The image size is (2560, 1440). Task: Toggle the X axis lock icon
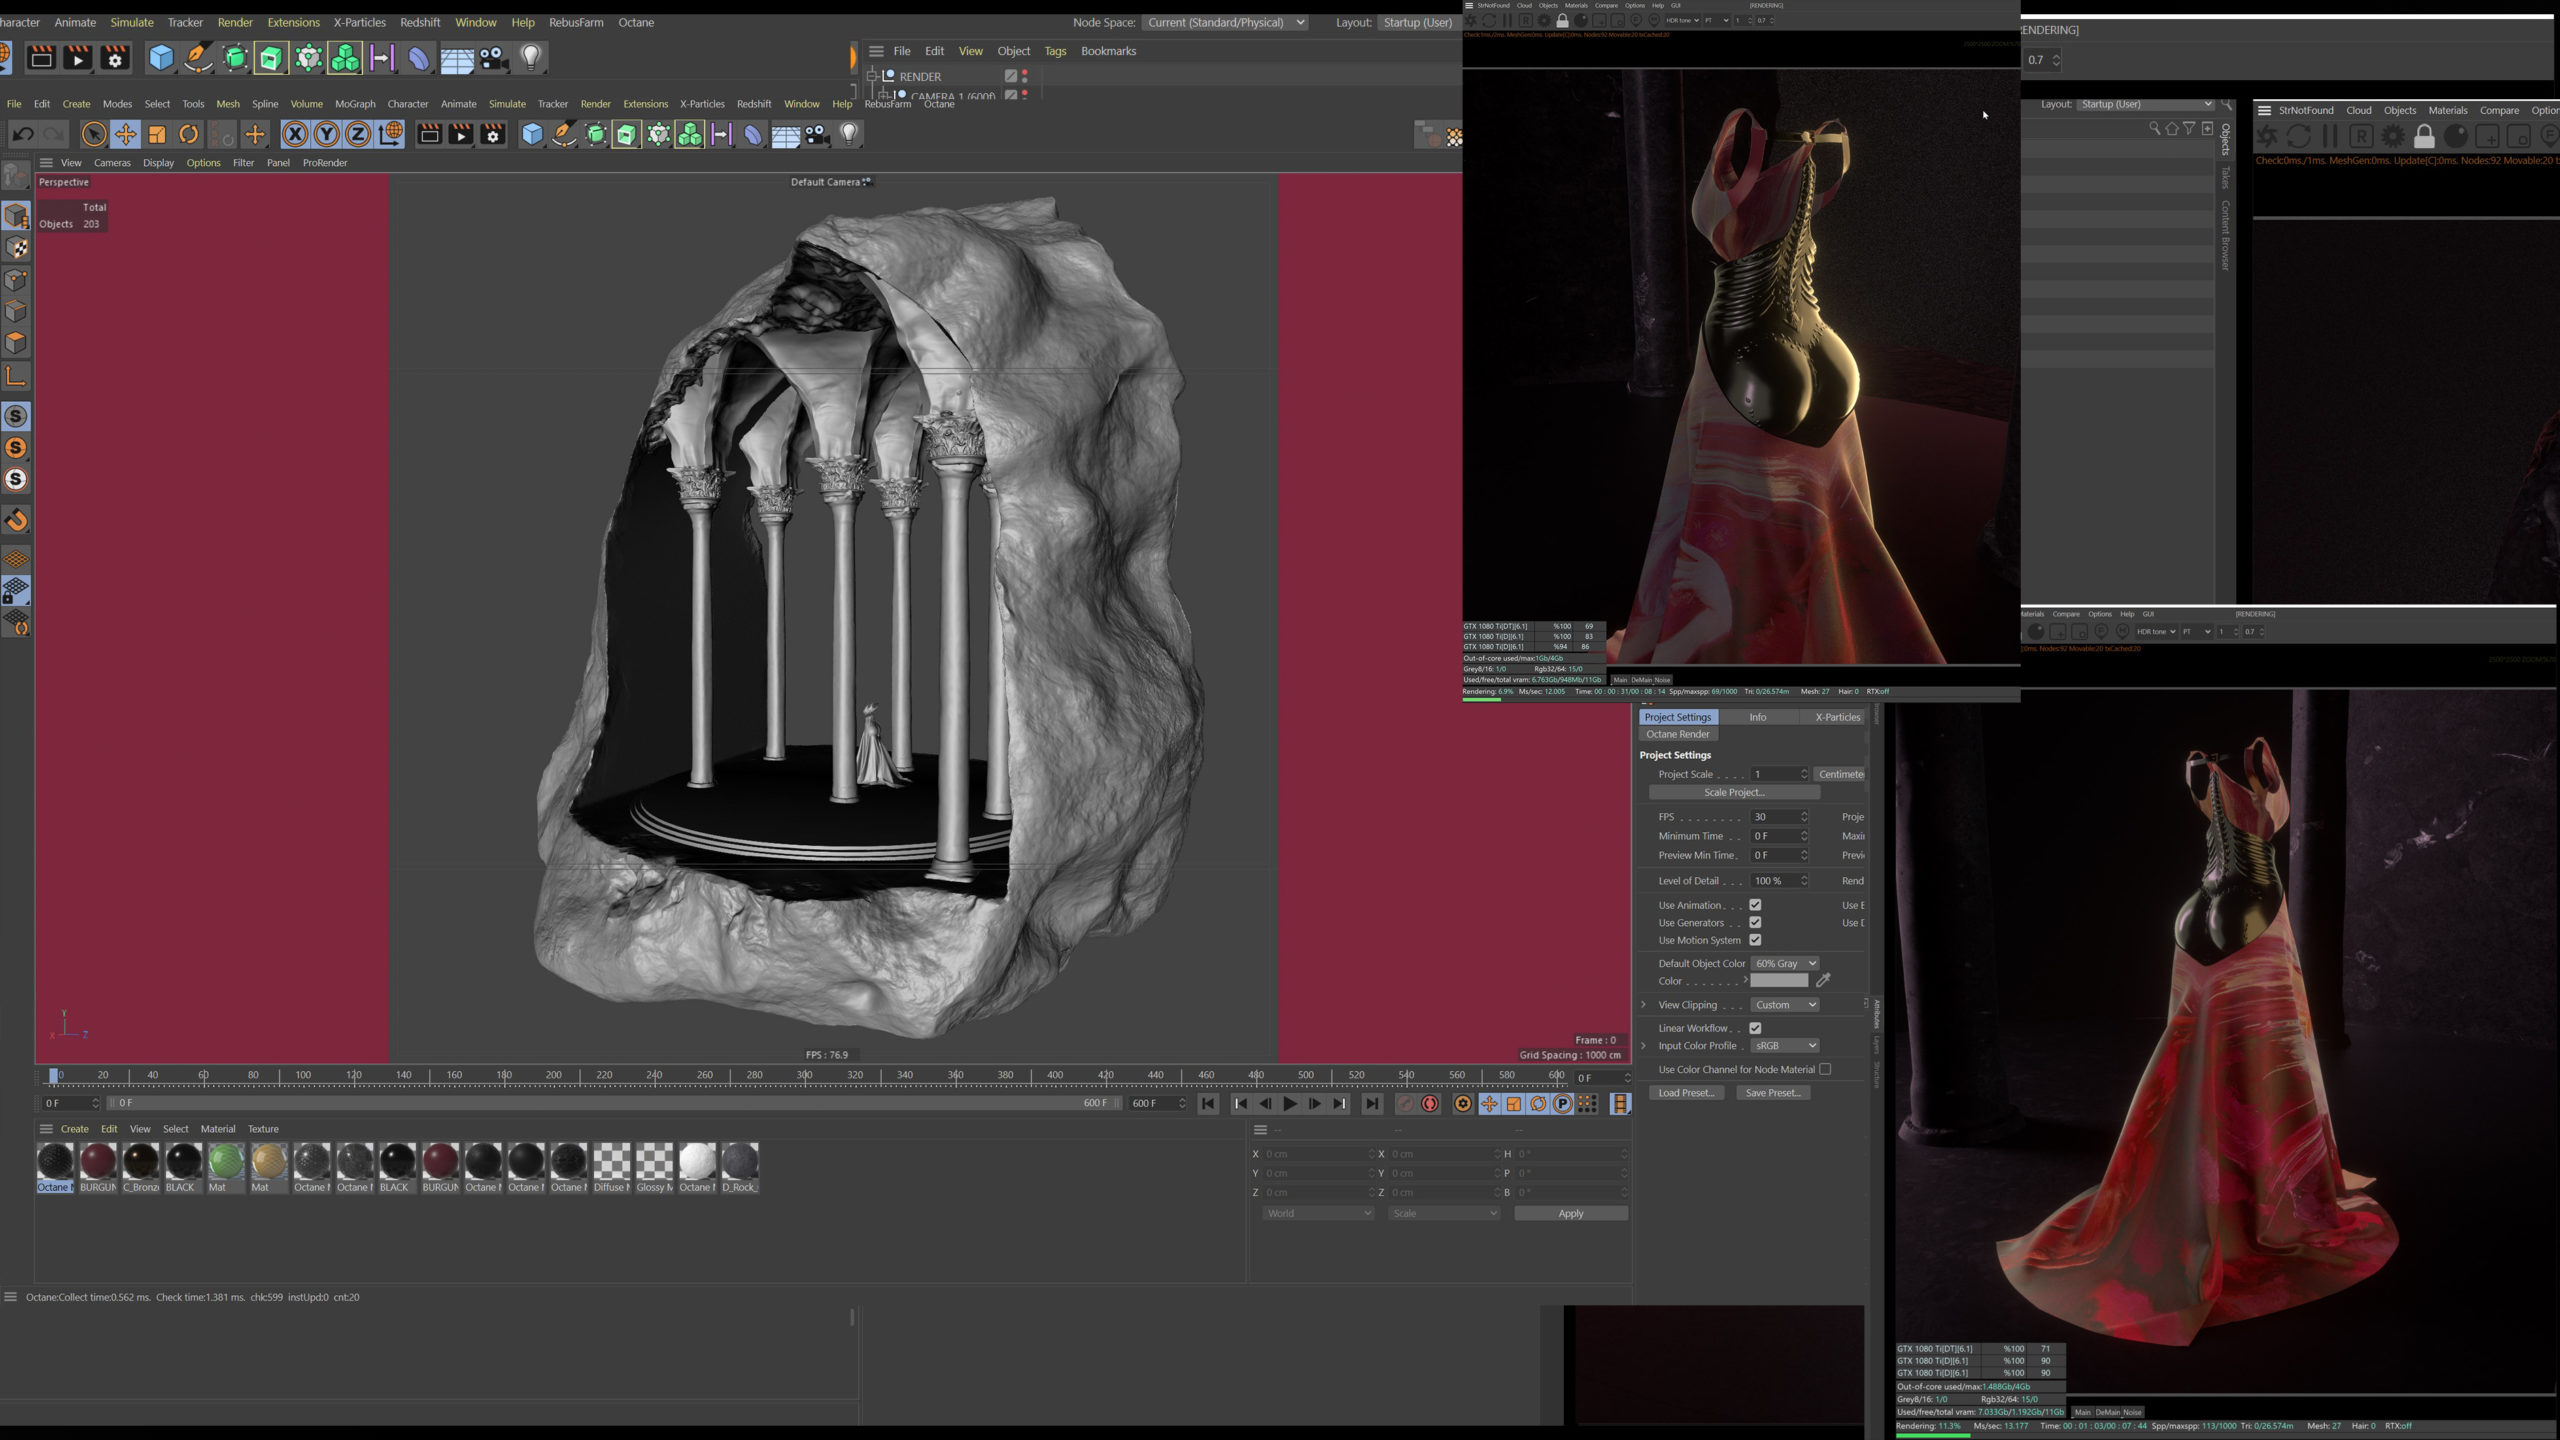294,134
